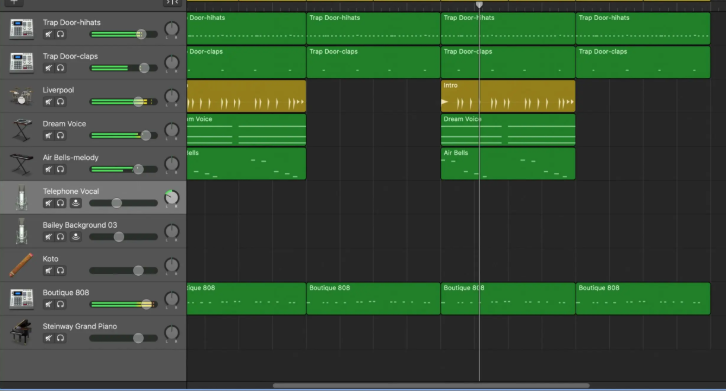
Task: Click the Boutique 808 volume slider
Action: pos(124,304)
